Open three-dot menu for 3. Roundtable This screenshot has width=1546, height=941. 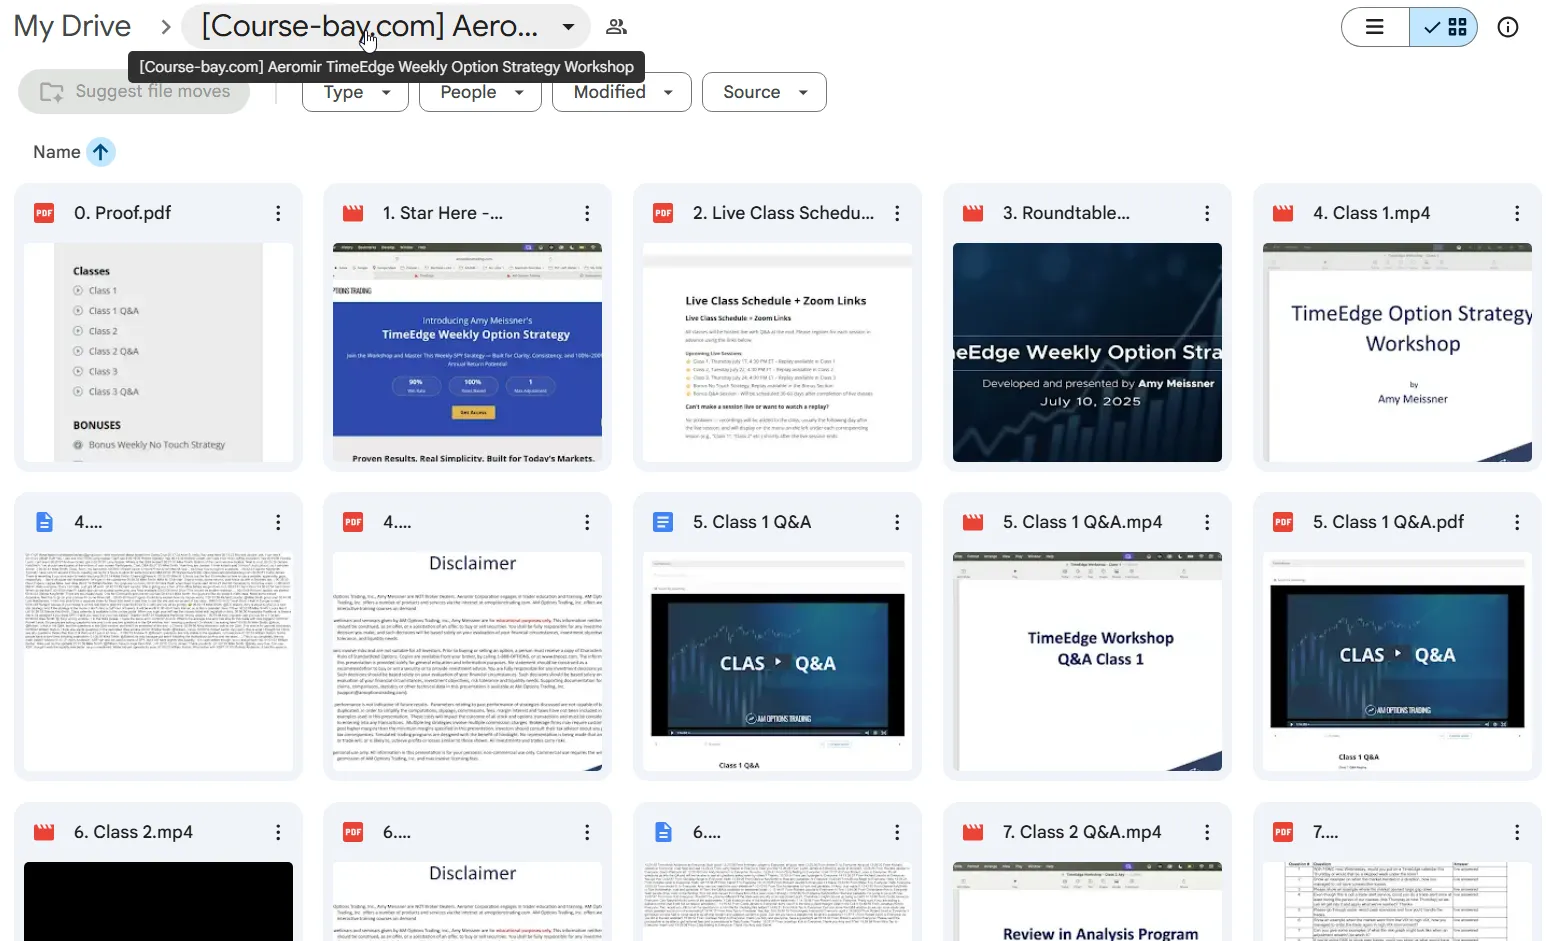tap(1207, 213)
